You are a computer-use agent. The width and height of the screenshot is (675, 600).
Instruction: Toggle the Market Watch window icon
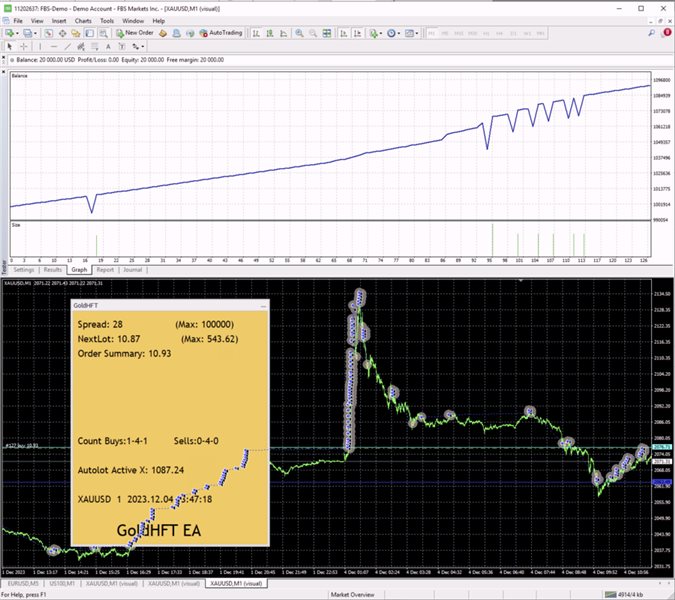[x=48, y=33]
